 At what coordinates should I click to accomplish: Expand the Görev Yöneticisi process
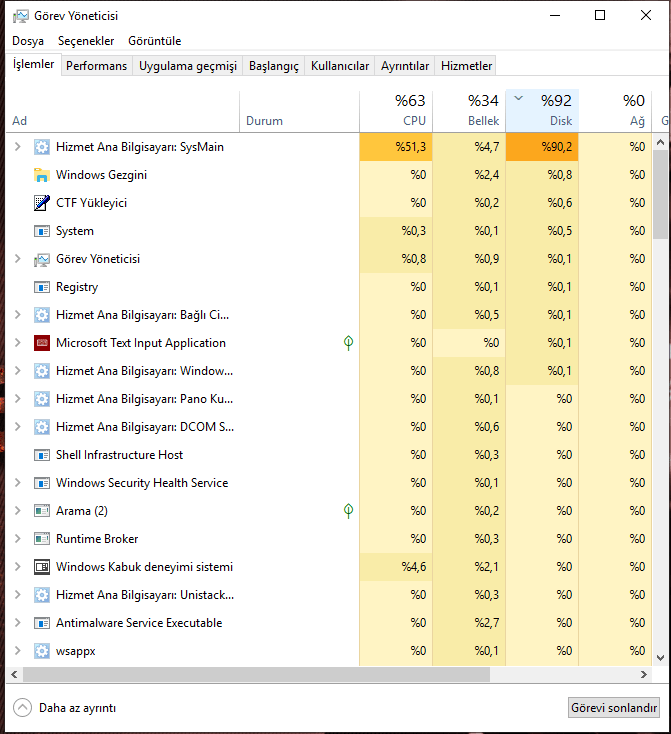point(18,259)
